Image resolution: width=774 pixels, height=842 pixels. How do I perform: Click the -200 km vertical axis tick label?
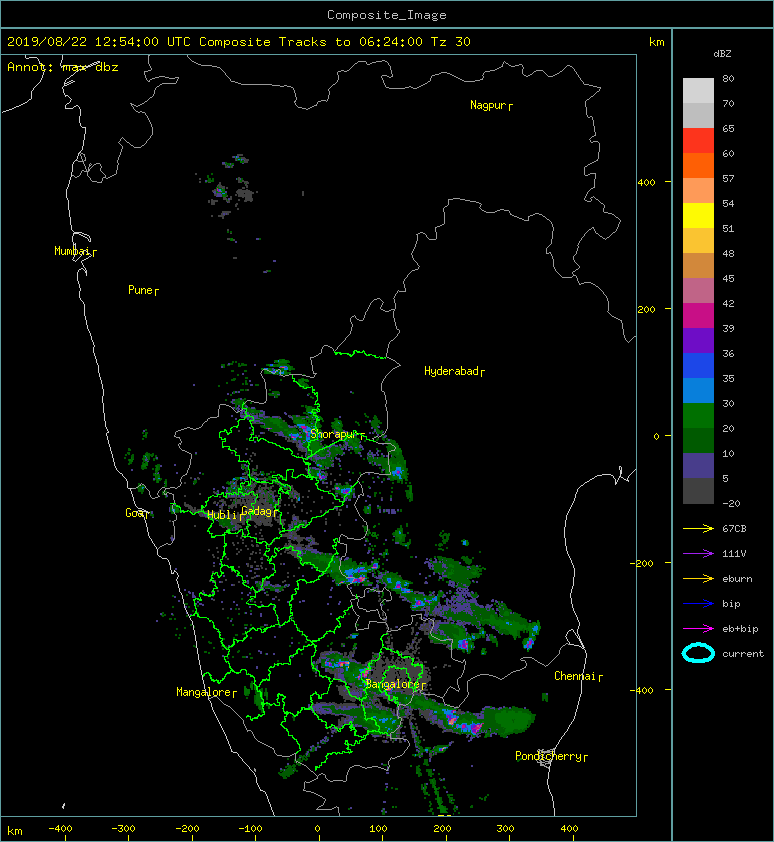642,563
